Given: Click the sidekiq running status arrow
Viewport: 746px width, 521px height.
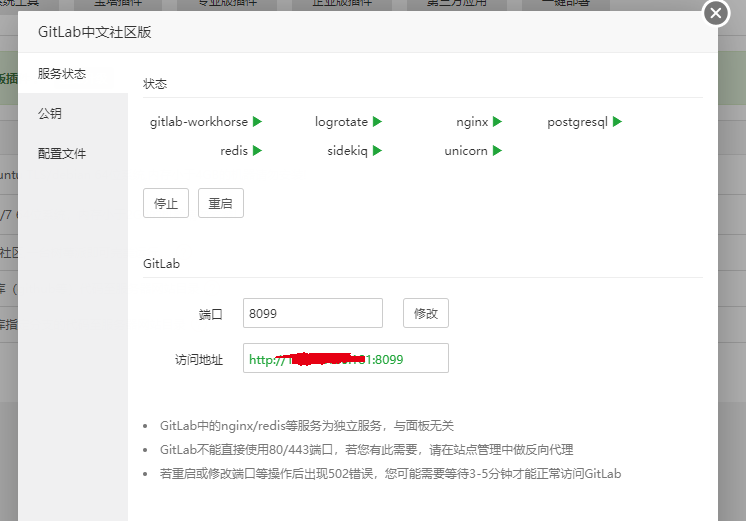Looking at the screenshot, I should (377, 151).
